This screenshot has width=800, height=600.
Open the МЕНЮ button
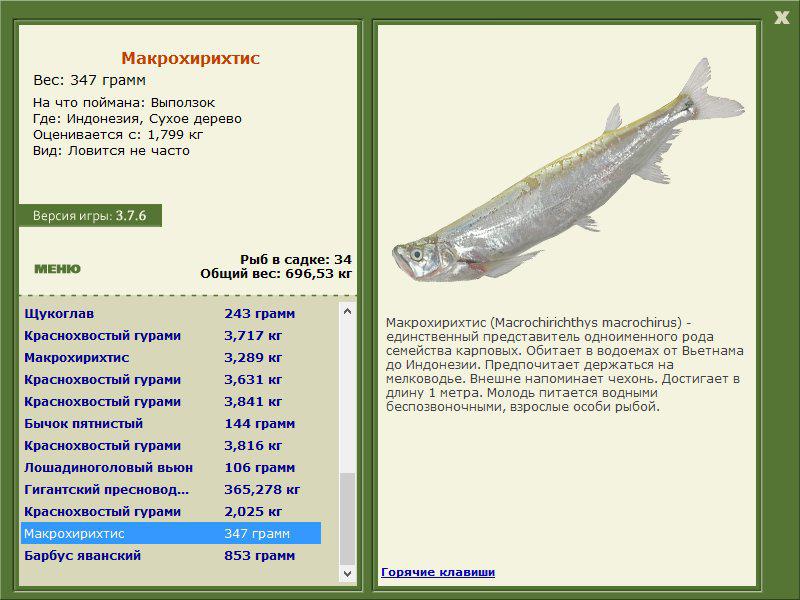pyautogui.click(x=58, y=269)
